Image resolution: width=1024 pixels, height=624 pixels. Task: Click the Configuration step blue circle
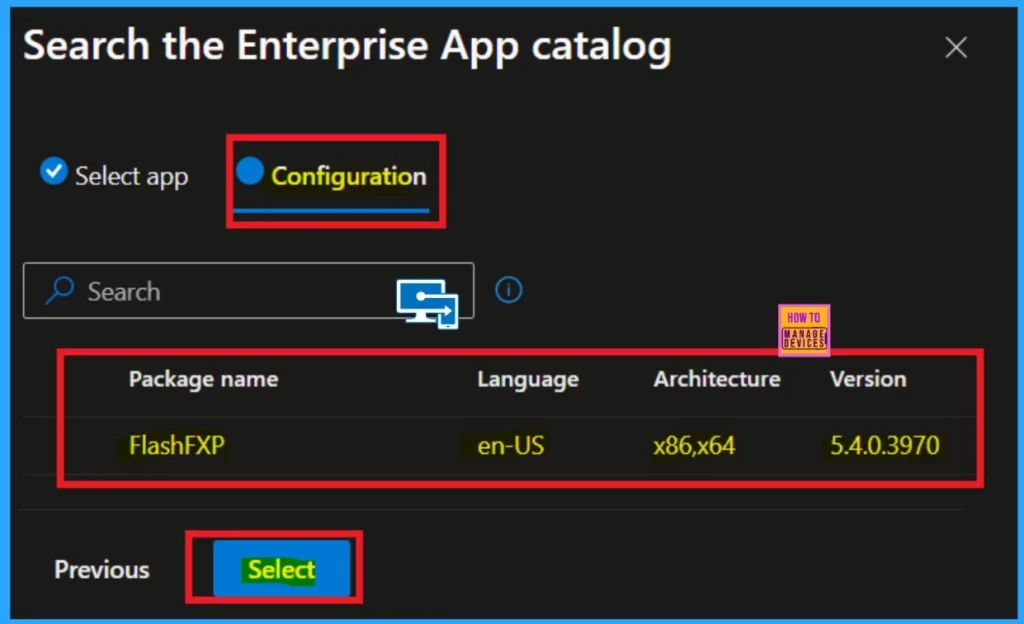click(249, 171)
